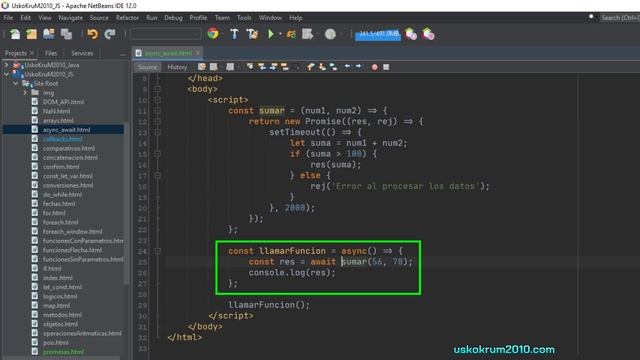The height and width of the screenshot is (360, 640).
Task: Open the Refactor menu
Action: click(x=127, y=18)
